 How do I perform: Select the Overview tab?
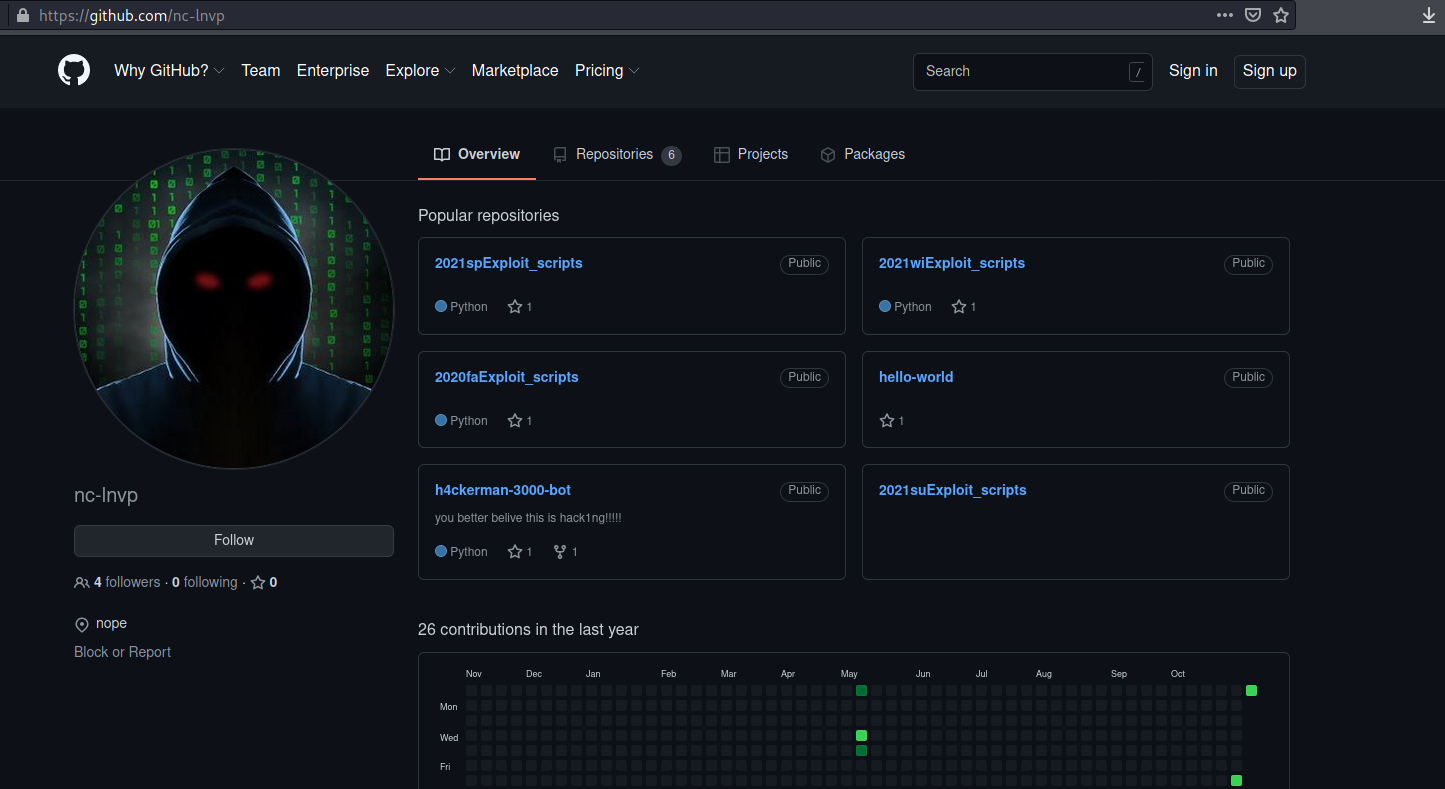point(477,154)
